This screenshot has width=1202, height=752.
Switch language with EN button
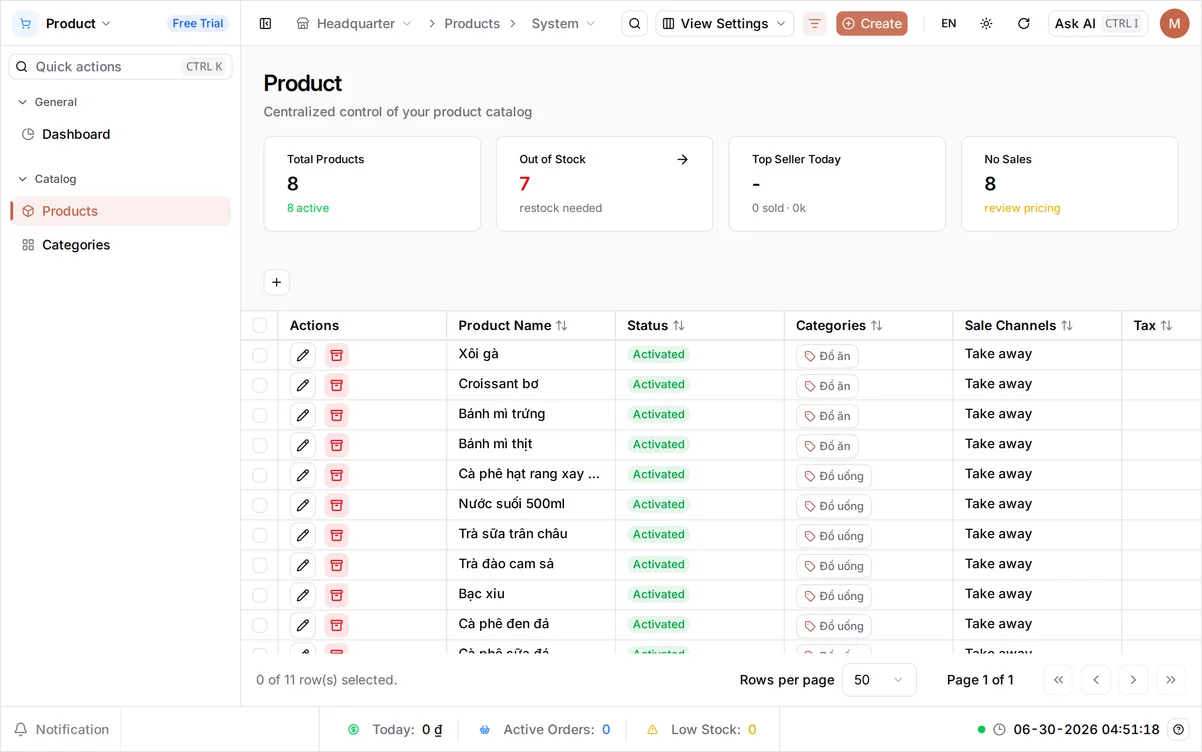point(949,23)
